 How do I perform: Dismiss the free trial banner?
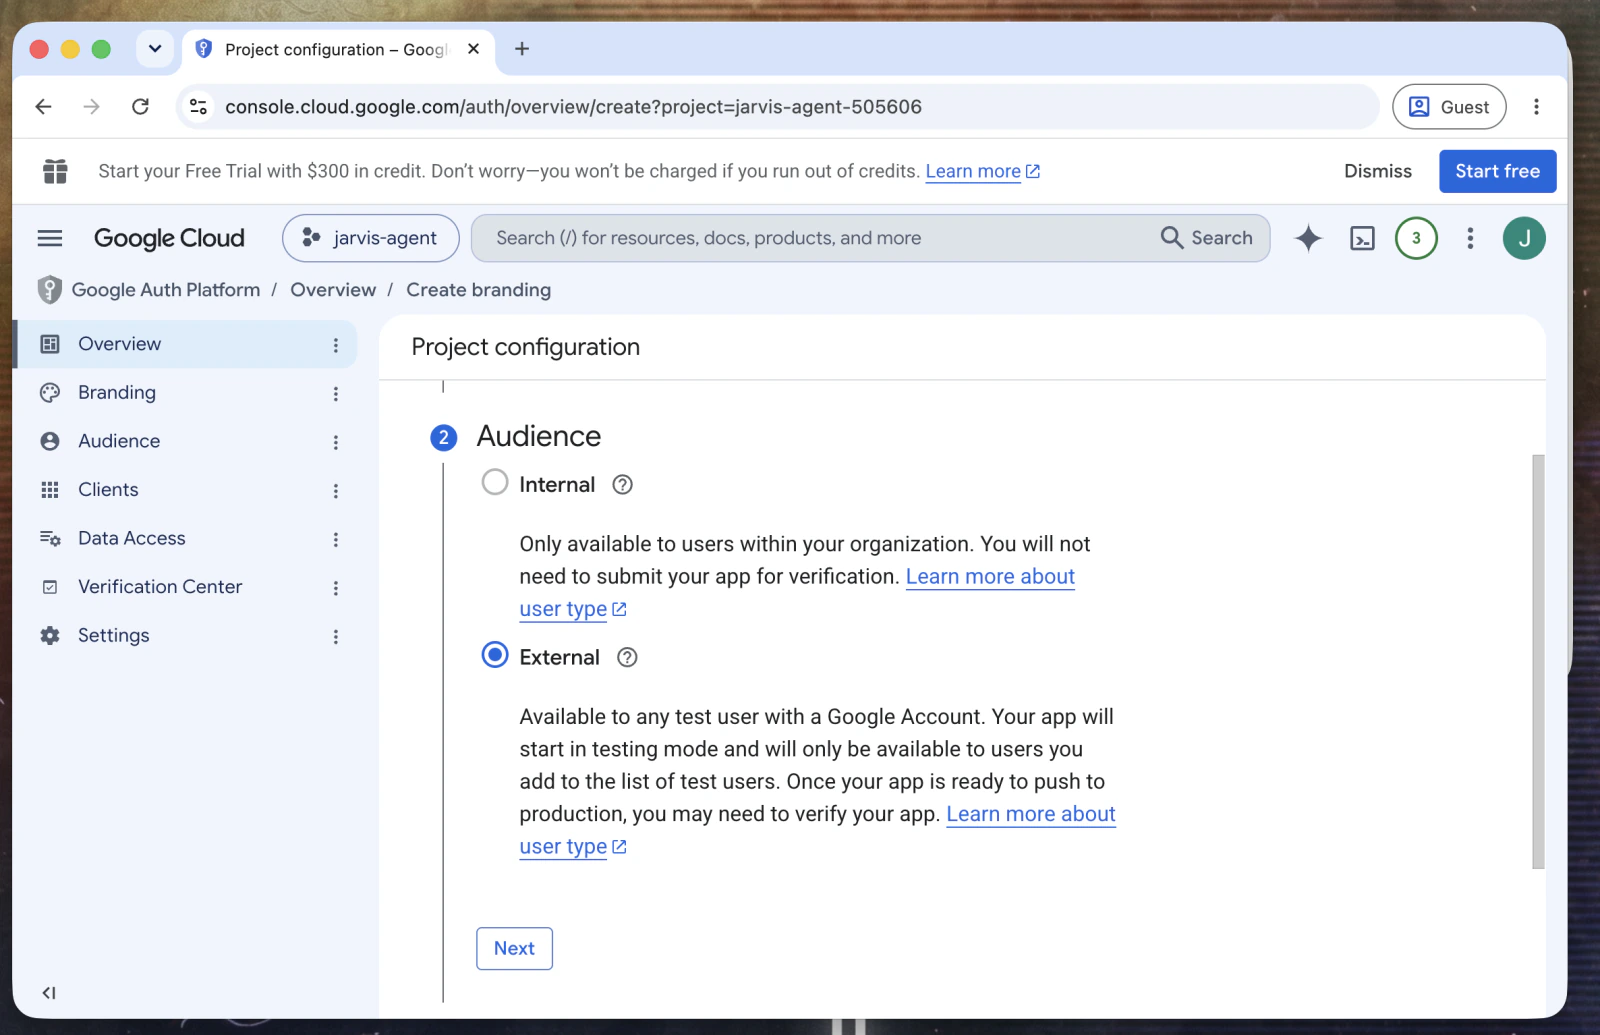(1378, 171)
